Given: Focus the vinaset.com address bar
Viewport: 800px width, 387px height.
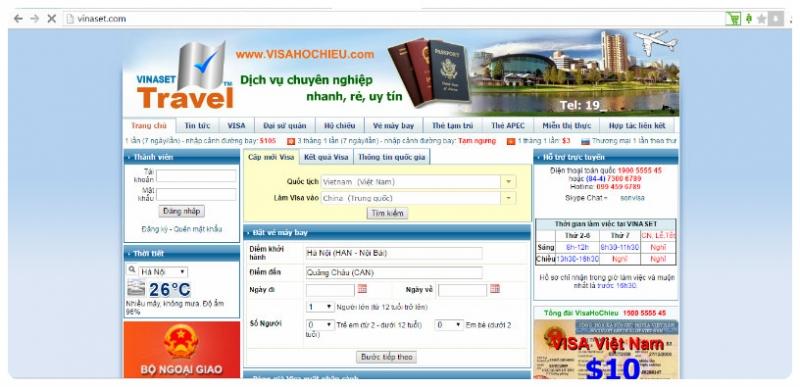Looking at the screenshot, I should (393, 19).
